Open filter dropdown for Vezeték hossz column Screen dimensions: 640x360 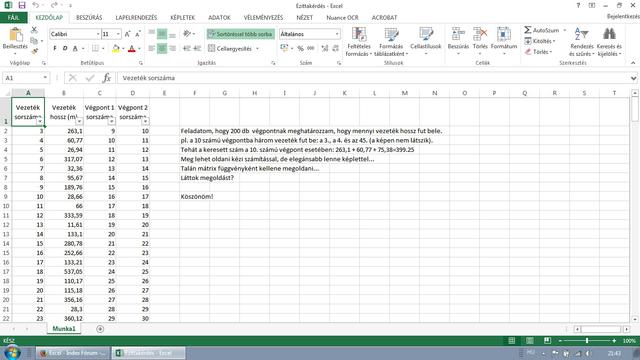tap(79, 121)
